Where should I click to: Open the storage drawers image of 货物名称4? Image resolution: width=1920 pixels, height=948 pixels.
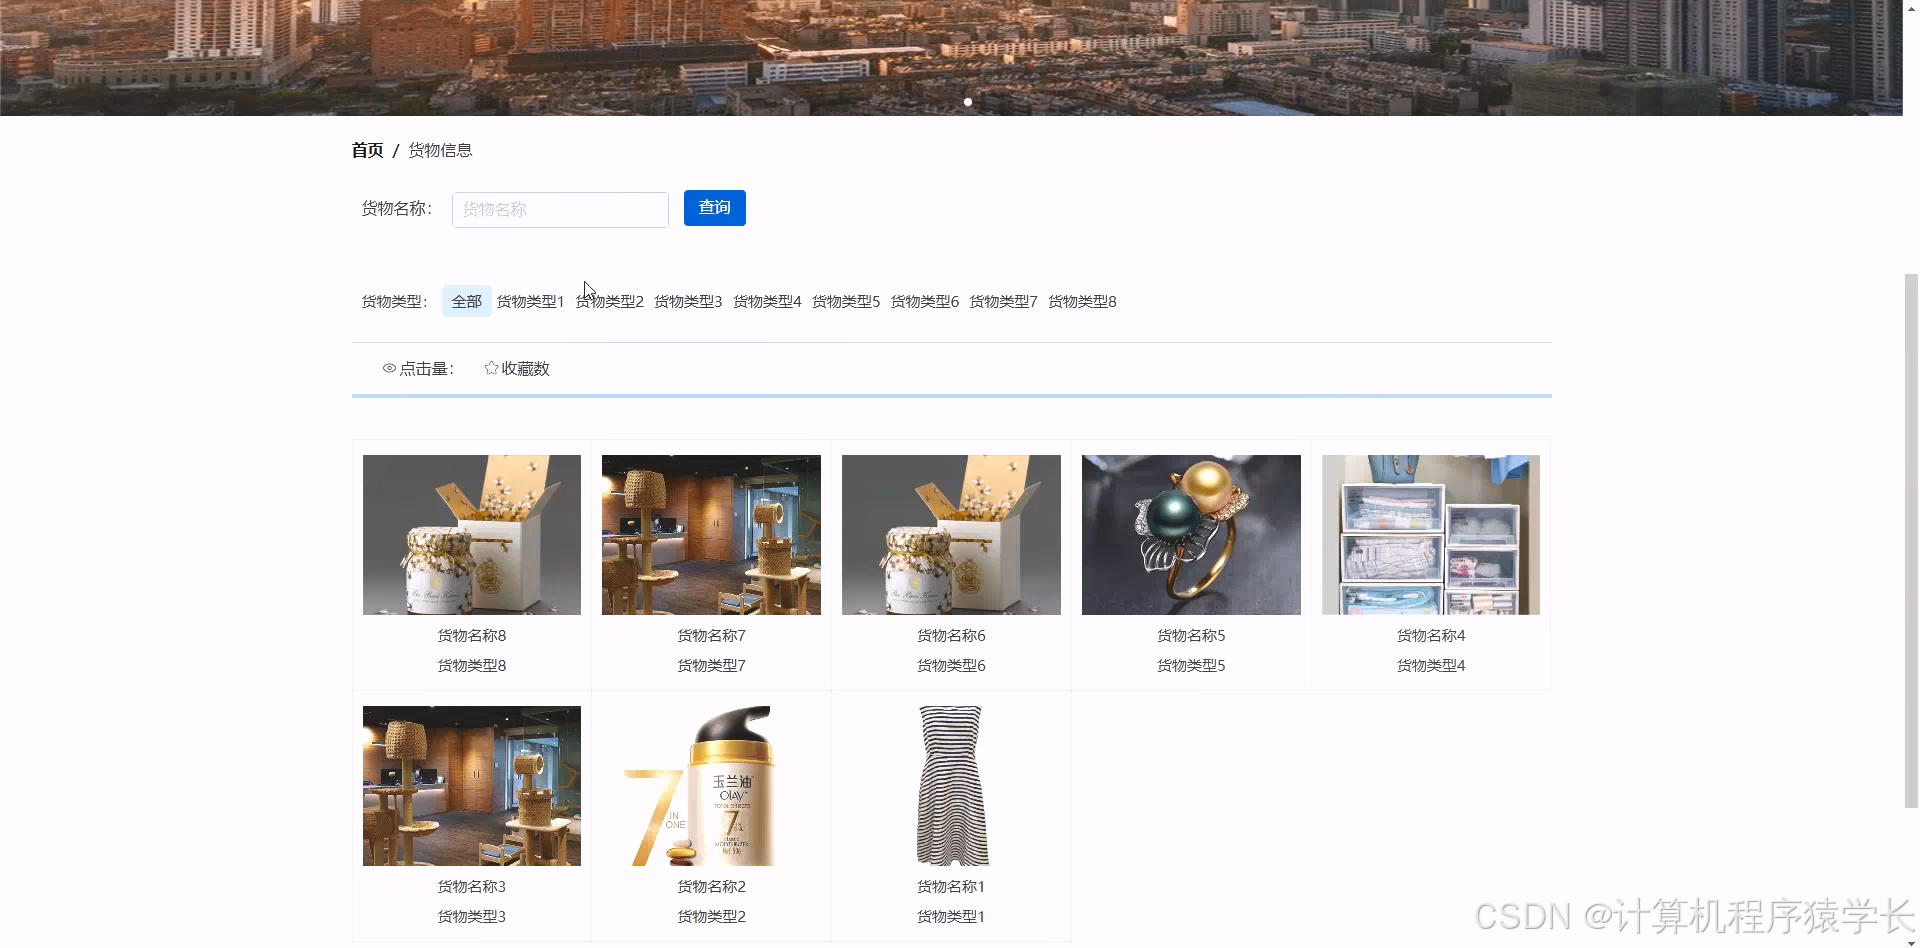pos(1431,535)
